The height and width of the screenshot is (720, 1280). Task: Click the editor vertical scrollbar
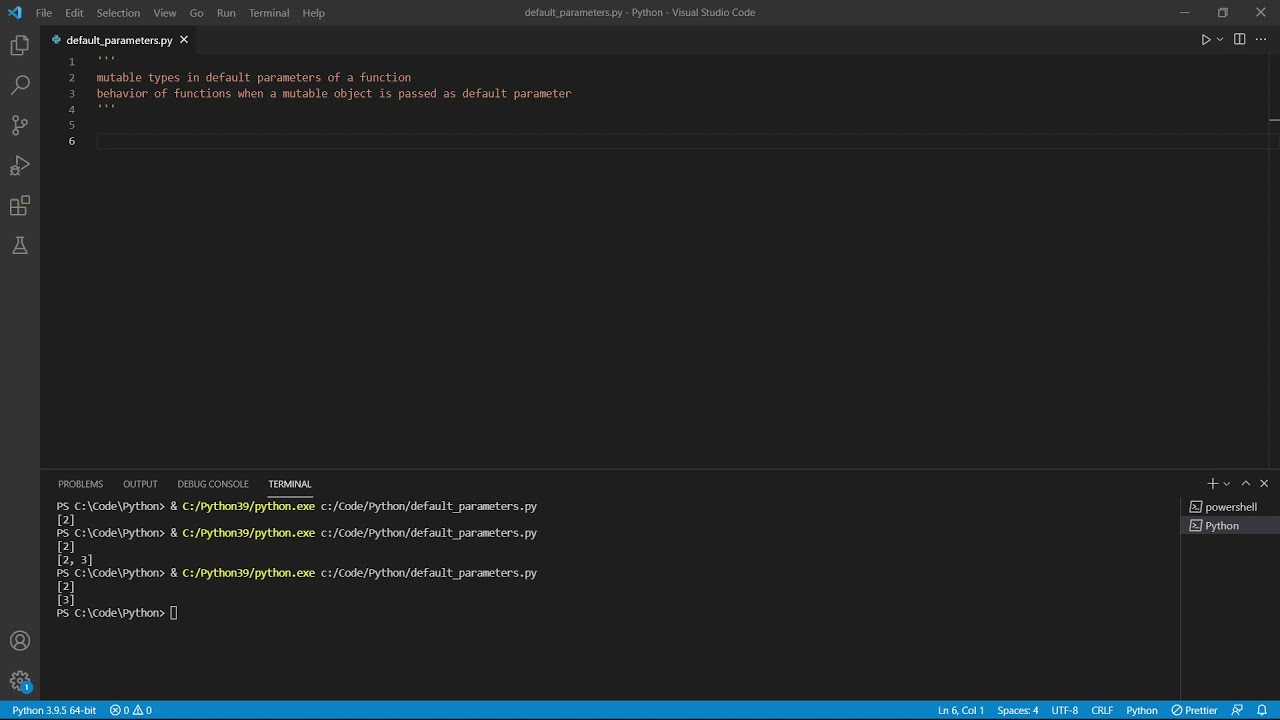point(1274,260)
